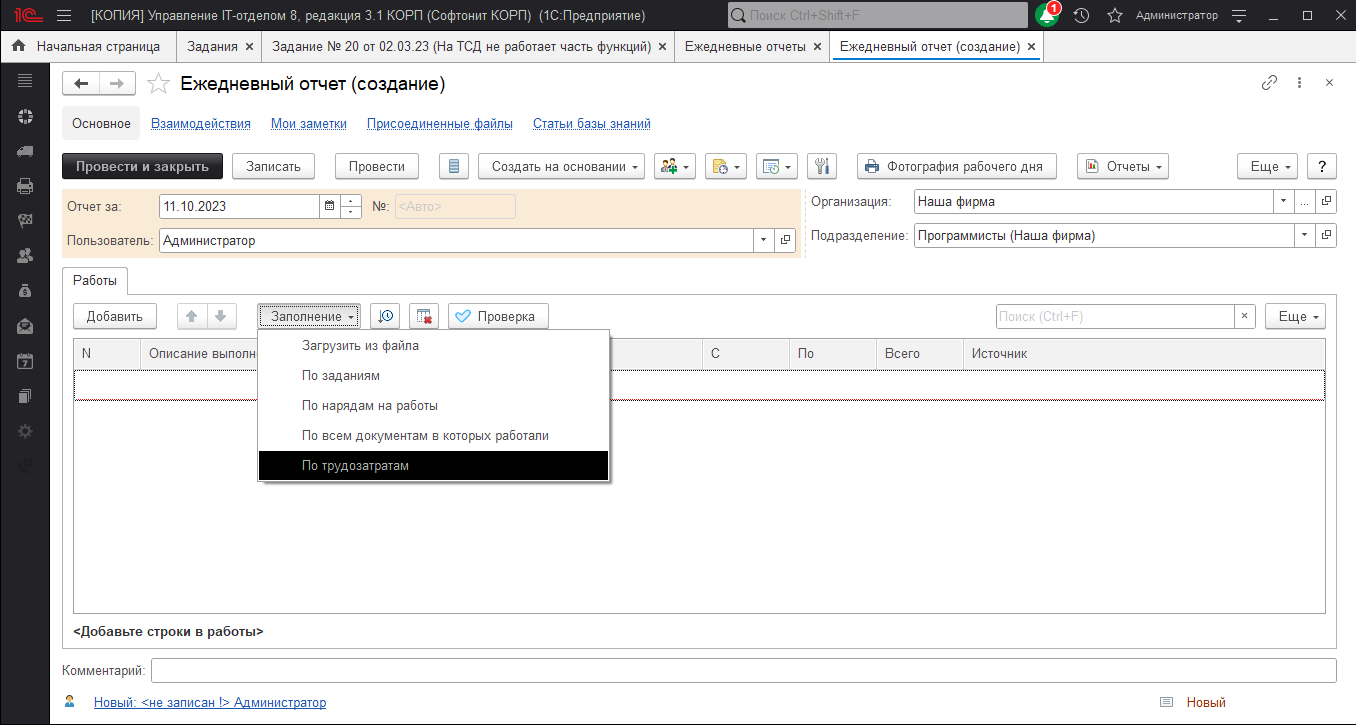Open the date picker for Отчет за
Image resolution: width=1356 pixels, height=725 pixels.
[329, 207]
